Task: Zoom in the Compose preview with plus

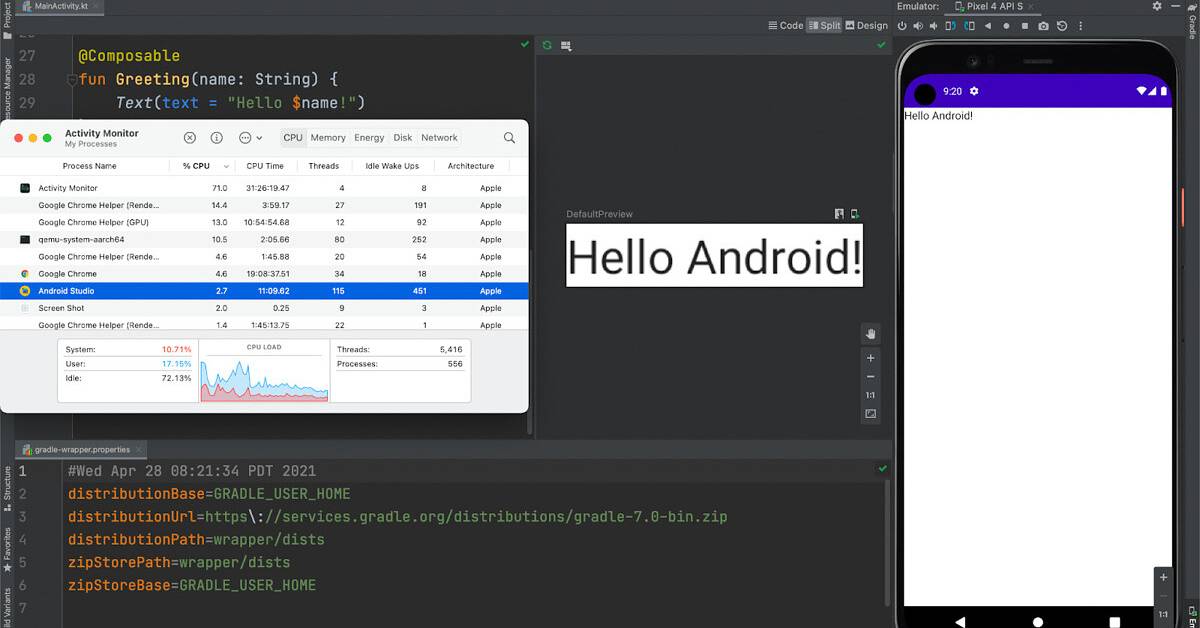Action: coord(870,358)
